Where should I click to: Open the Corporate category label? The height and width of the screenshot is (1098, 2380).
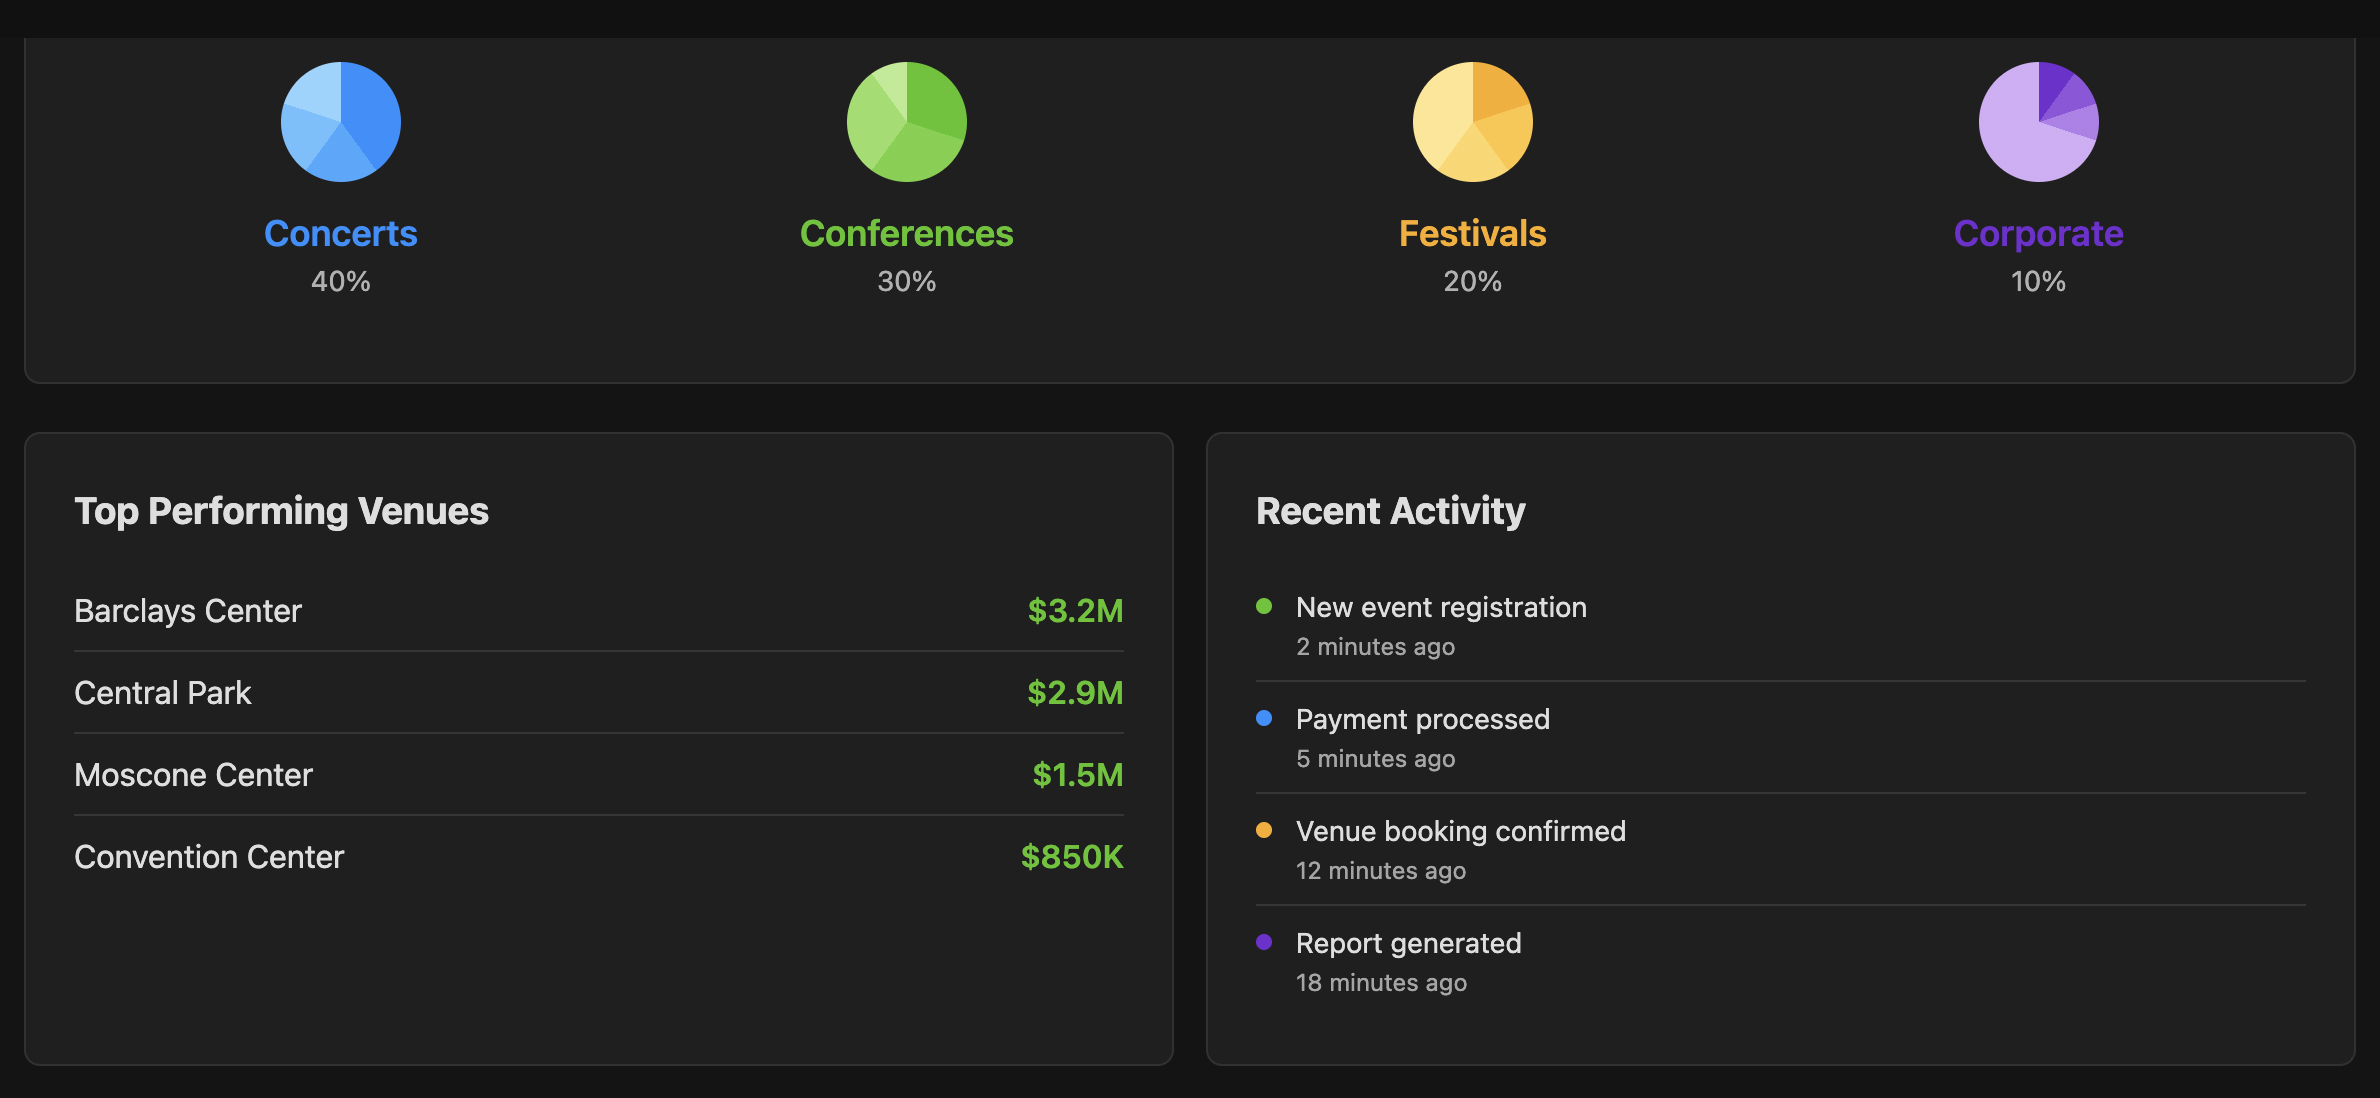2039,233
